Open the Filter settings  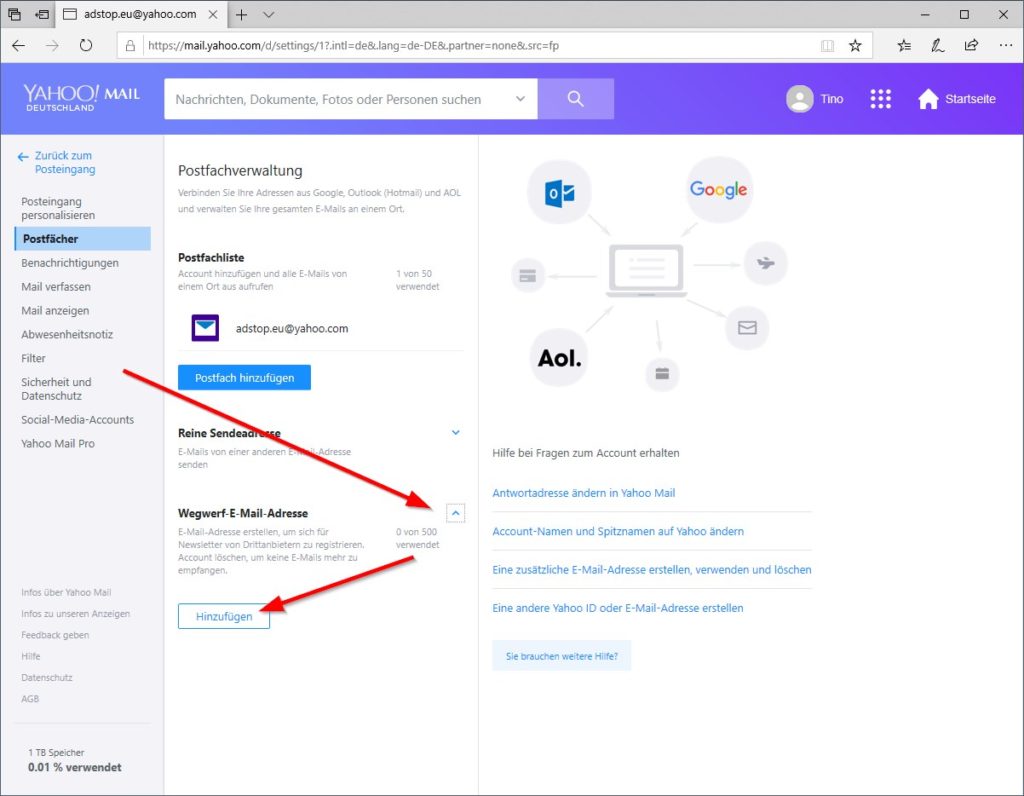[x=33, y=358]
